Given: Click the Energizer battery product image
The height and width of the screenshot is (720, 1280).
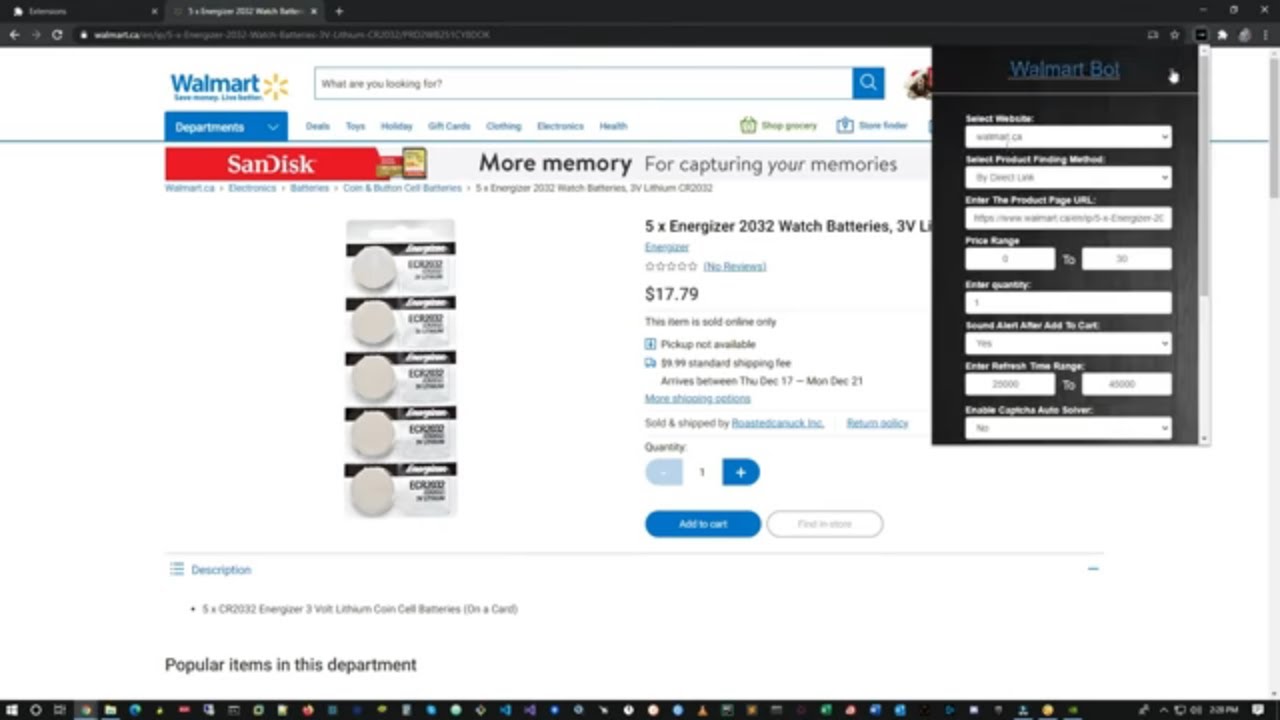Looking at the screenshot, I should 401,368.
